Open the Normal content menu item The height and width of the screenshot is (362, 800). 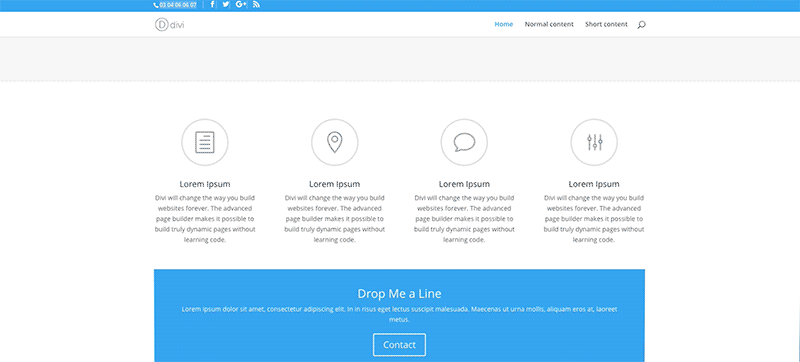point(549,24)
